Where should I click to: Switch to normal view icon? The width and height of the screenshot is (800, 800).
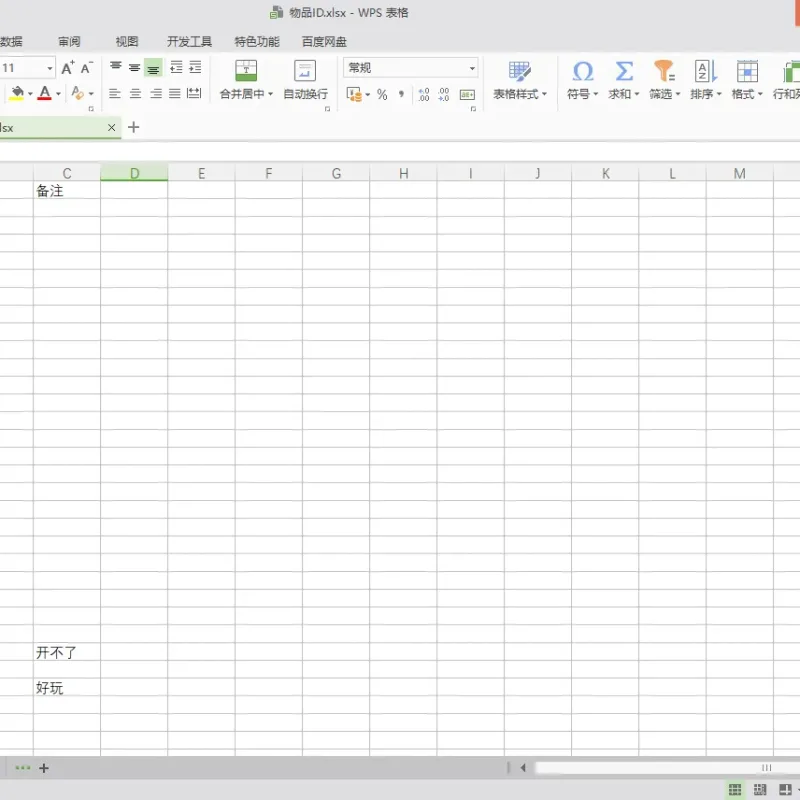point(735,789)
